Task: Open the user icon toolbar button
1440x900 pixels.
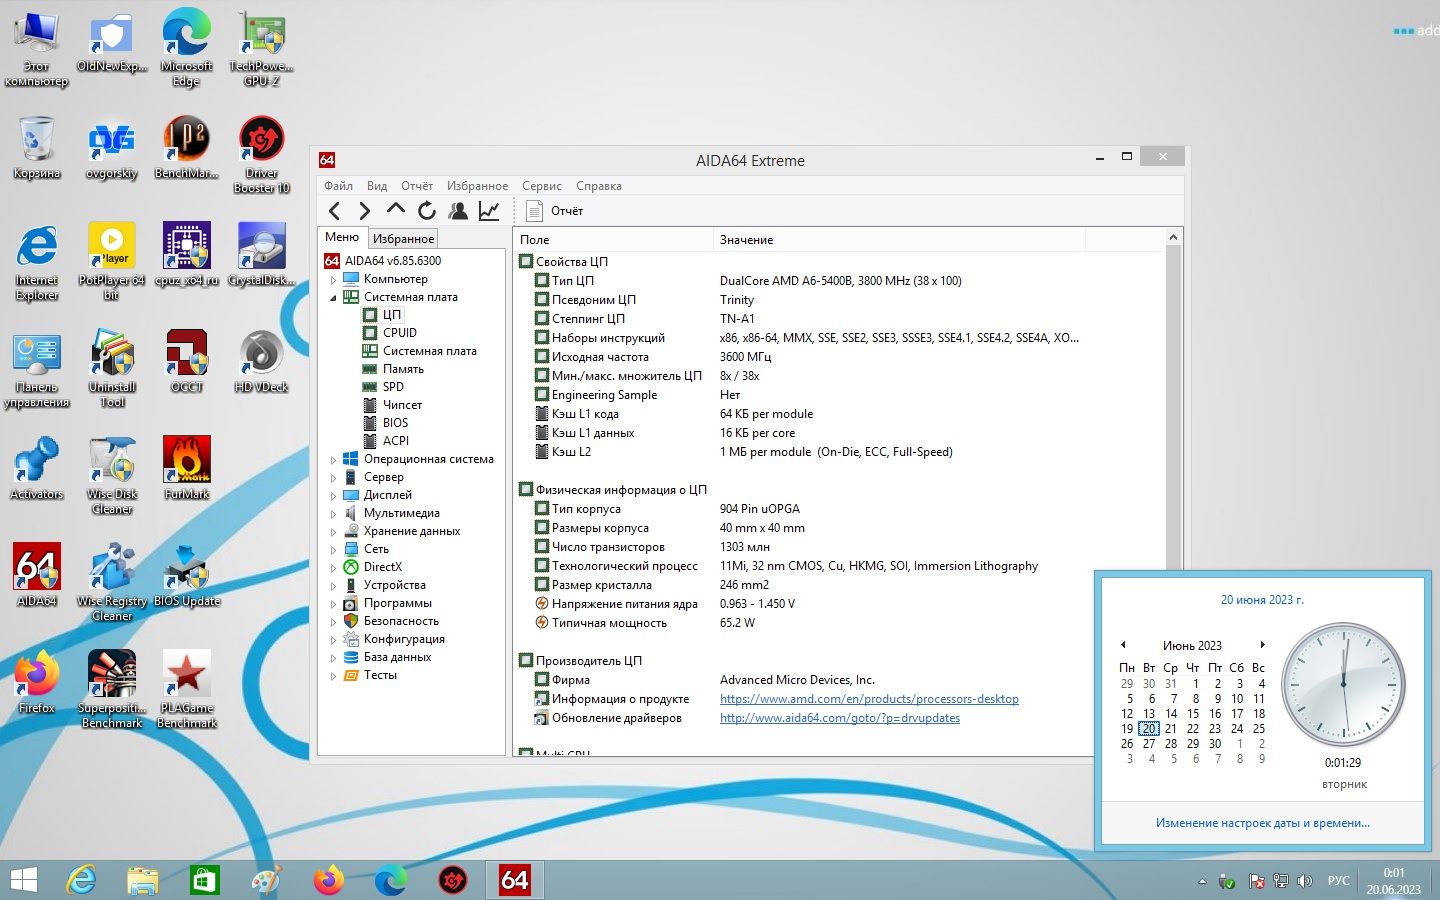Action: tap(458, 211)
